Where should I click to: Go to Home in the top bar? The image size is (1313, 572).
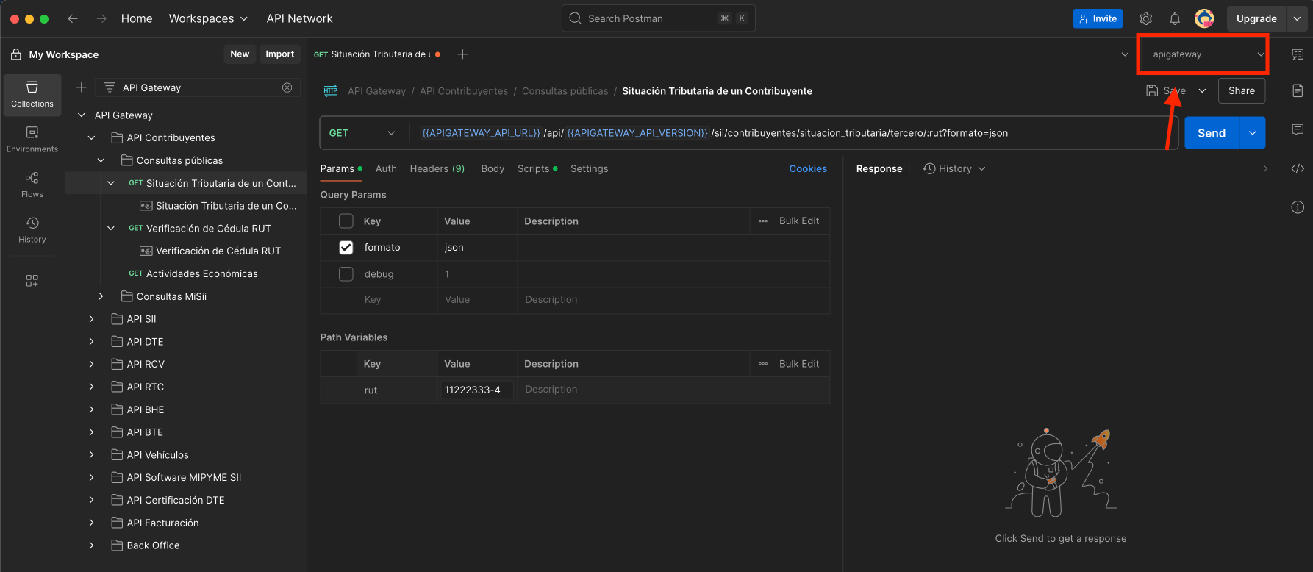coord(137,18)
